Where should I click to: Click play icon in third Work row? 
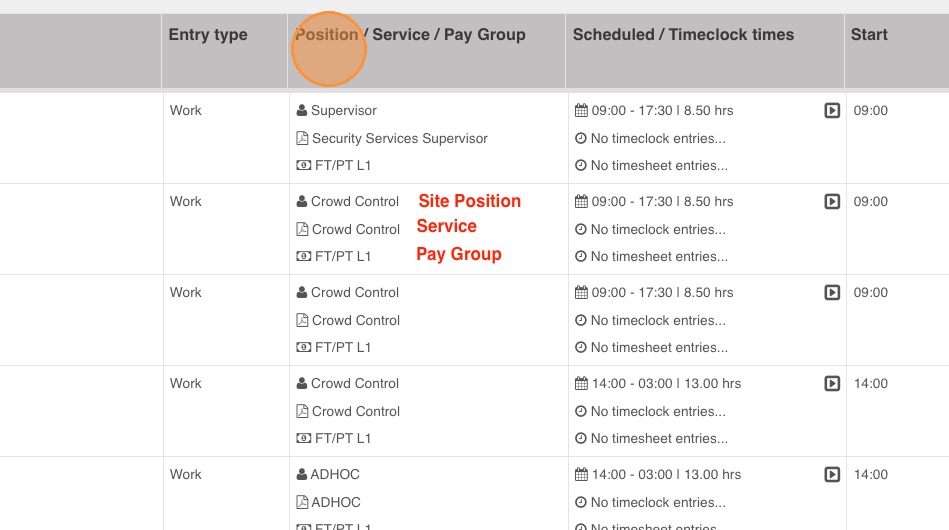[831, 293]
